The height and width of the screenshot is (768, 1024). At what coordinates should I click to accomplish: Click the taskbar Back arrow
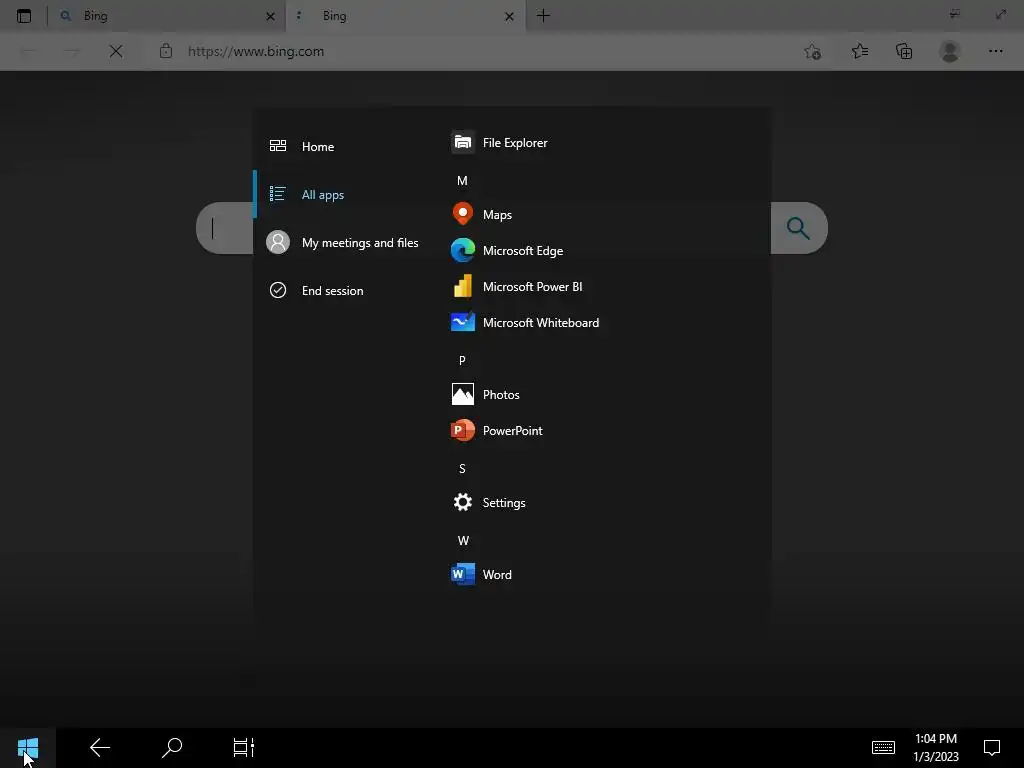coord(100,747)
